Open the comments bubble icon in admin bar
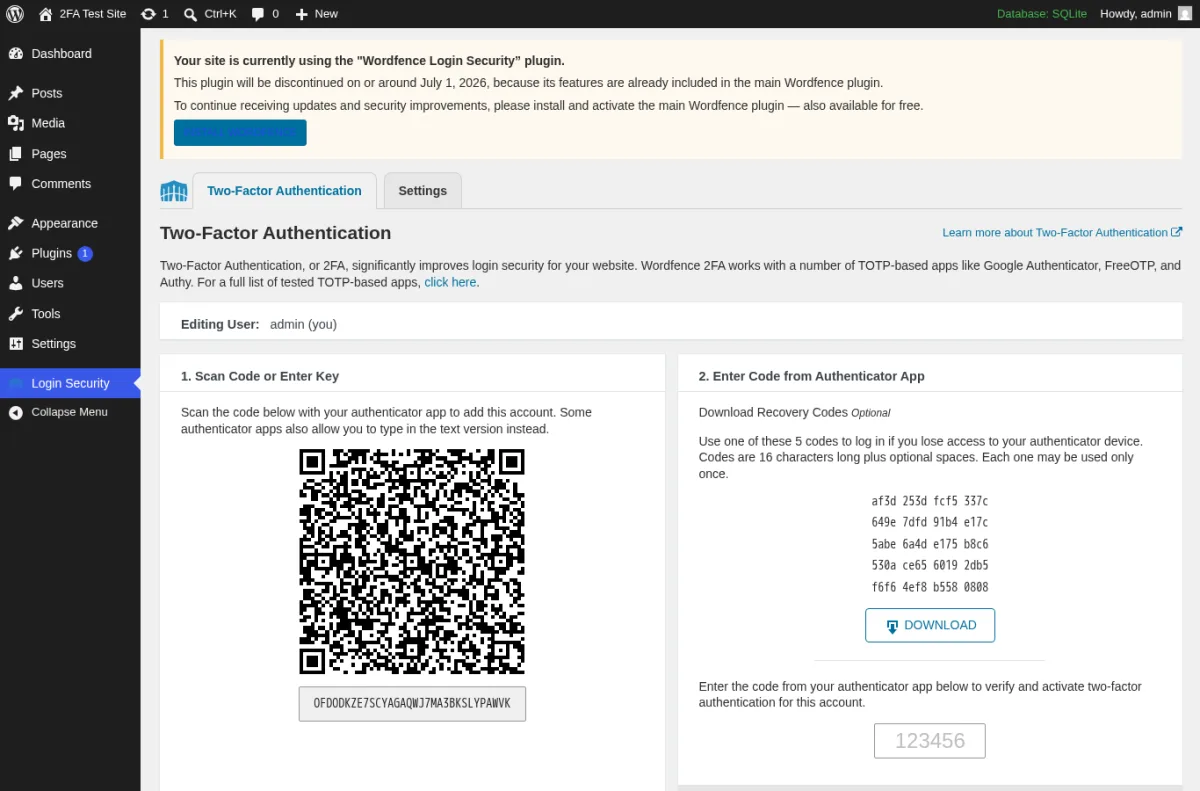The image size is (1200, 791). (258, 14)
